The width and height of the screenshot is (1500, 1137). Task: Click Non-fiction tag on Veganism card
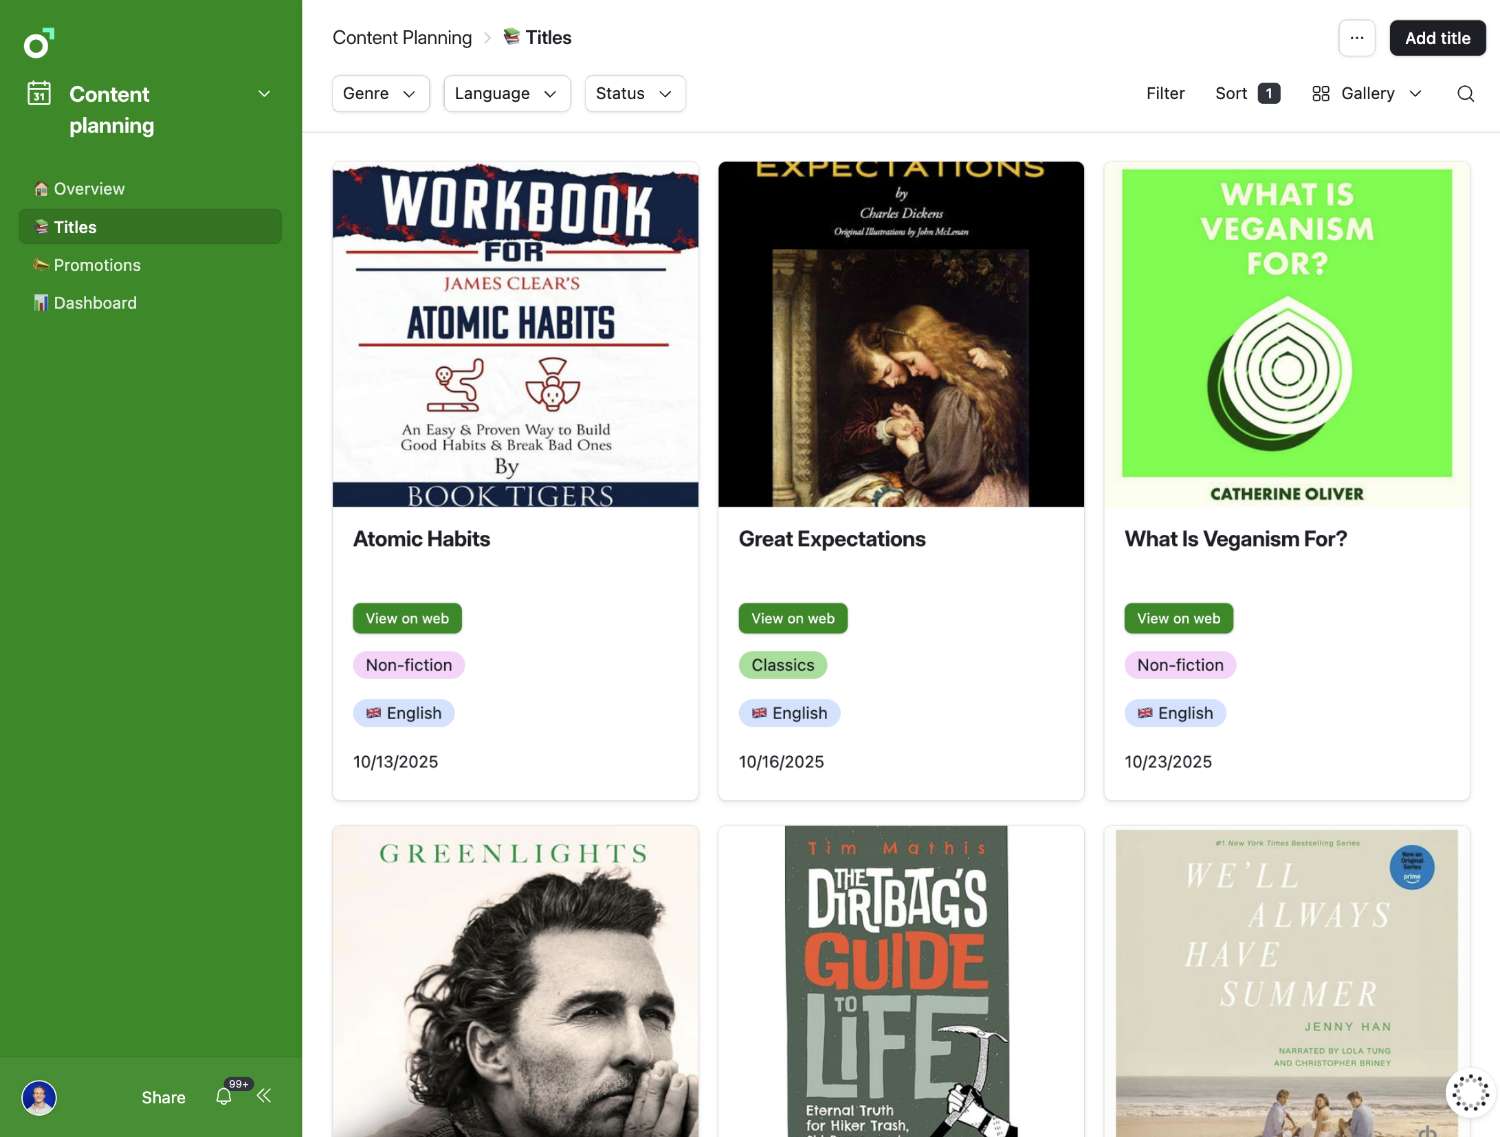point(1180,665)
